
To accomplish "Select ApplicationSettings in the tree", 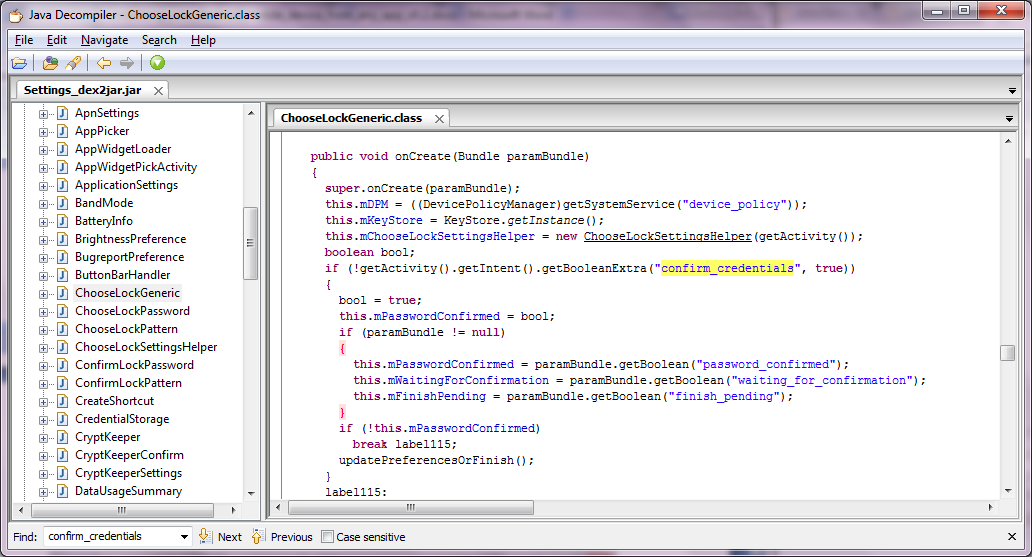I will click(126, 185).
